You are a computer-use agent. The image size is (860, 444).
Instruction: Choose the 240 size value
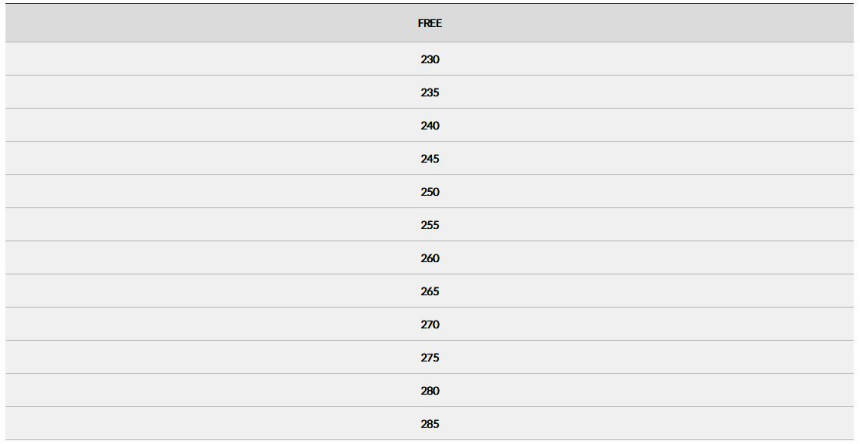(429, 126)
